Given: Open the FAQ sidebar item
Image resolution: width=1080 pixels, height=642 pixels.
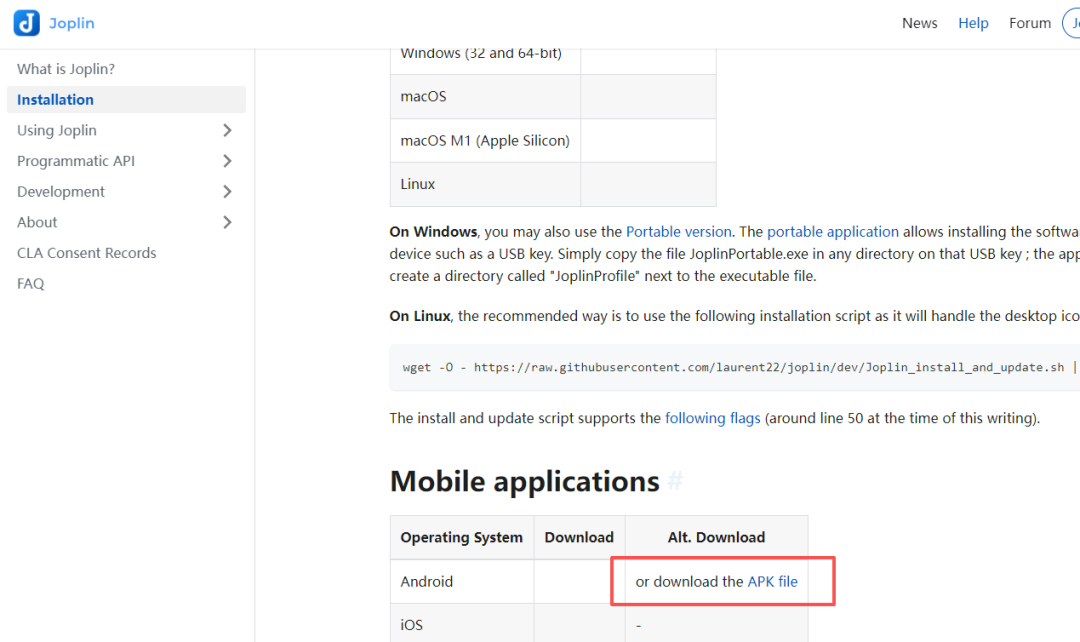Looking at the screenshot, I should coord(30,283).
